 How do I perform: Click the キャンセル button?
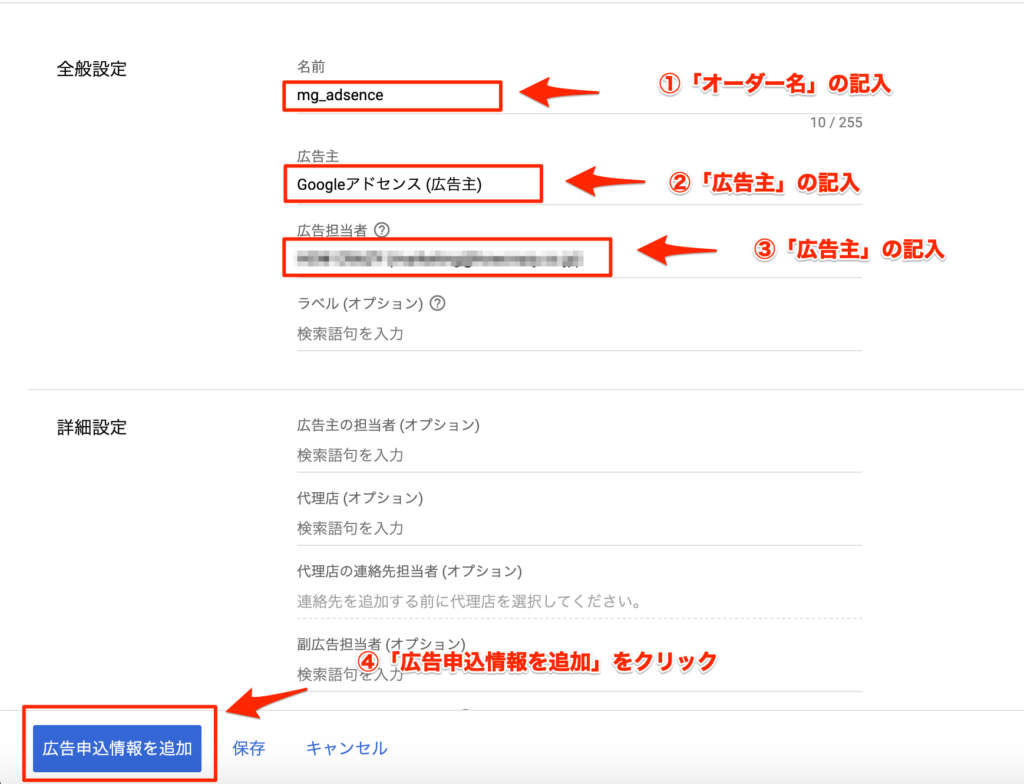[347, 748]
